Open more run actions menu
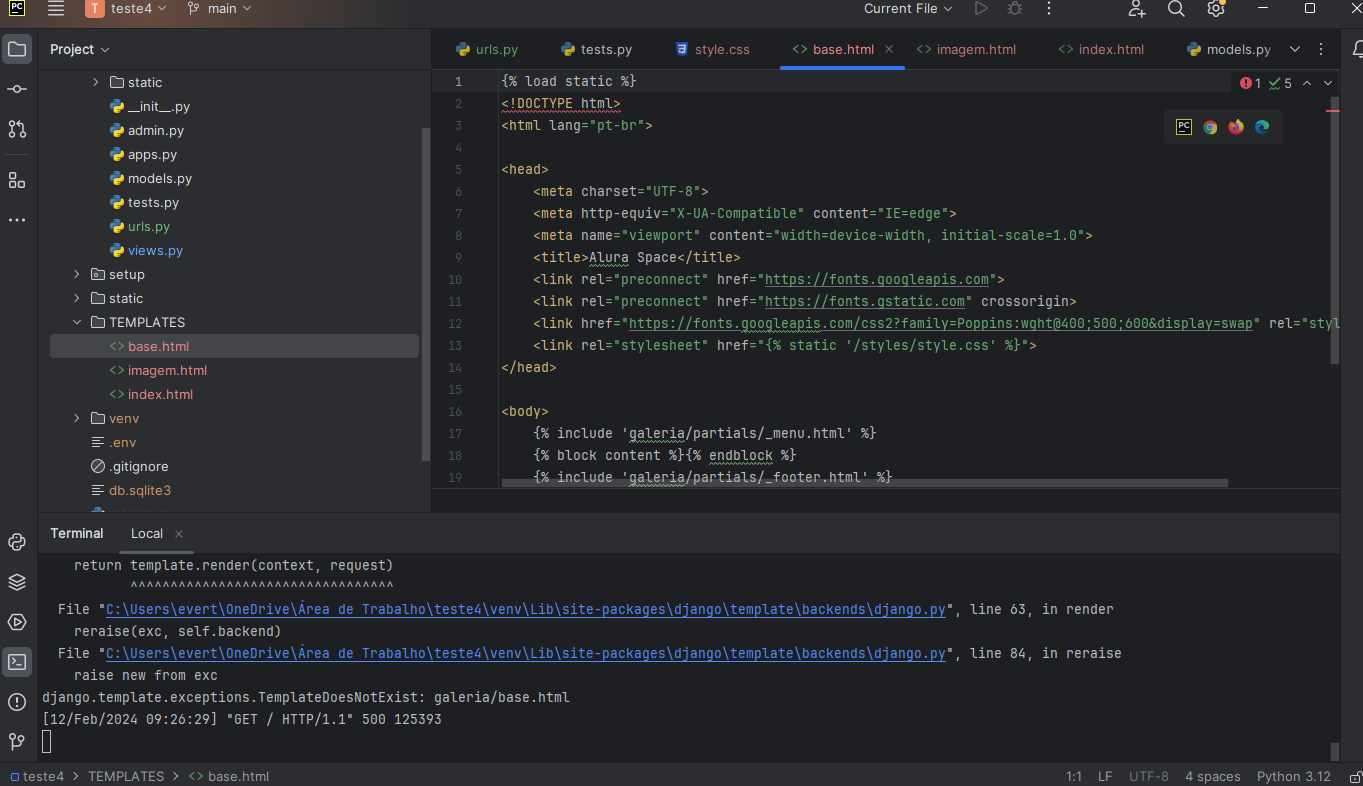Viewport: 1363px width, 786px height. [x=1049, y=9]
